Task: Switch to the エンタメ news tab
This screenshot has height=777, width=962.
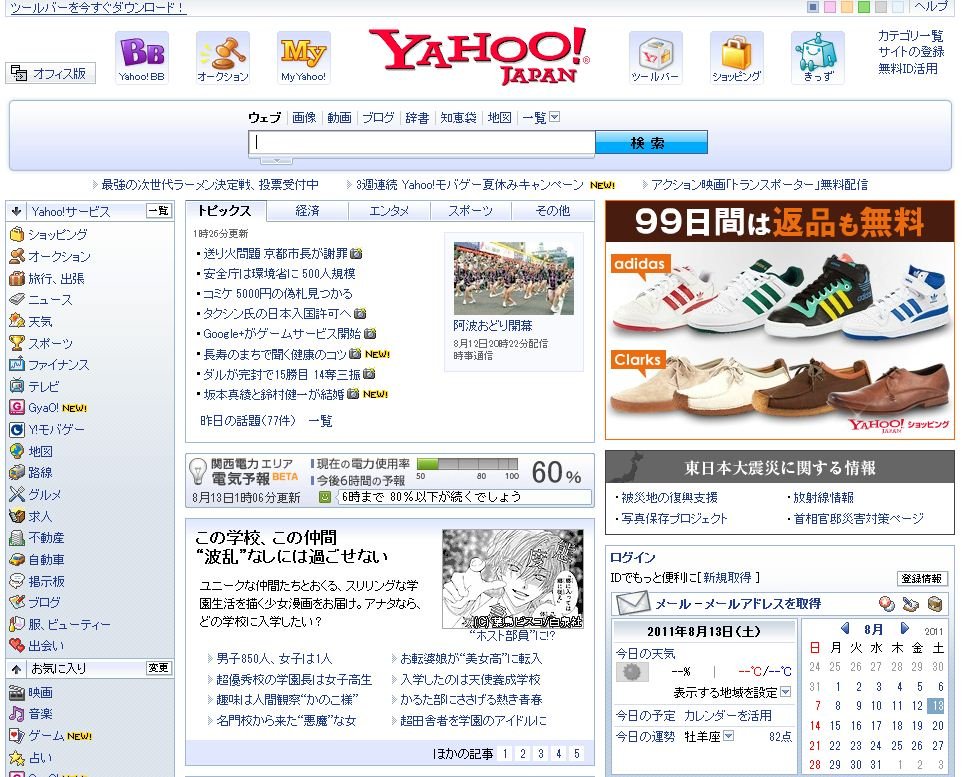Action: 389,211
